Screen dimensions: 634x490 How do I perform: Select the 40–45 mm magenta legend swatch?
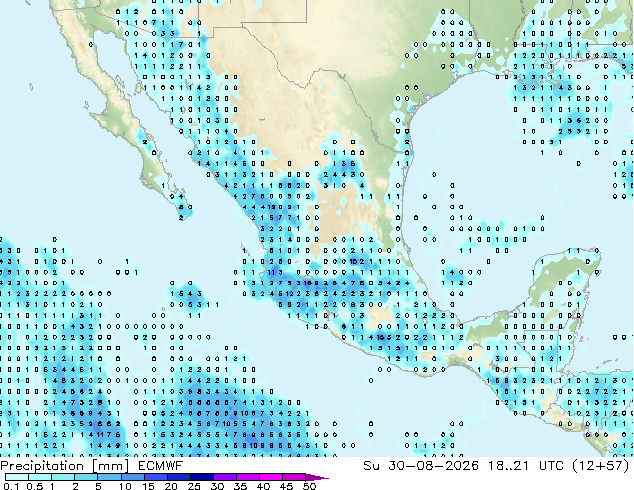271,477
